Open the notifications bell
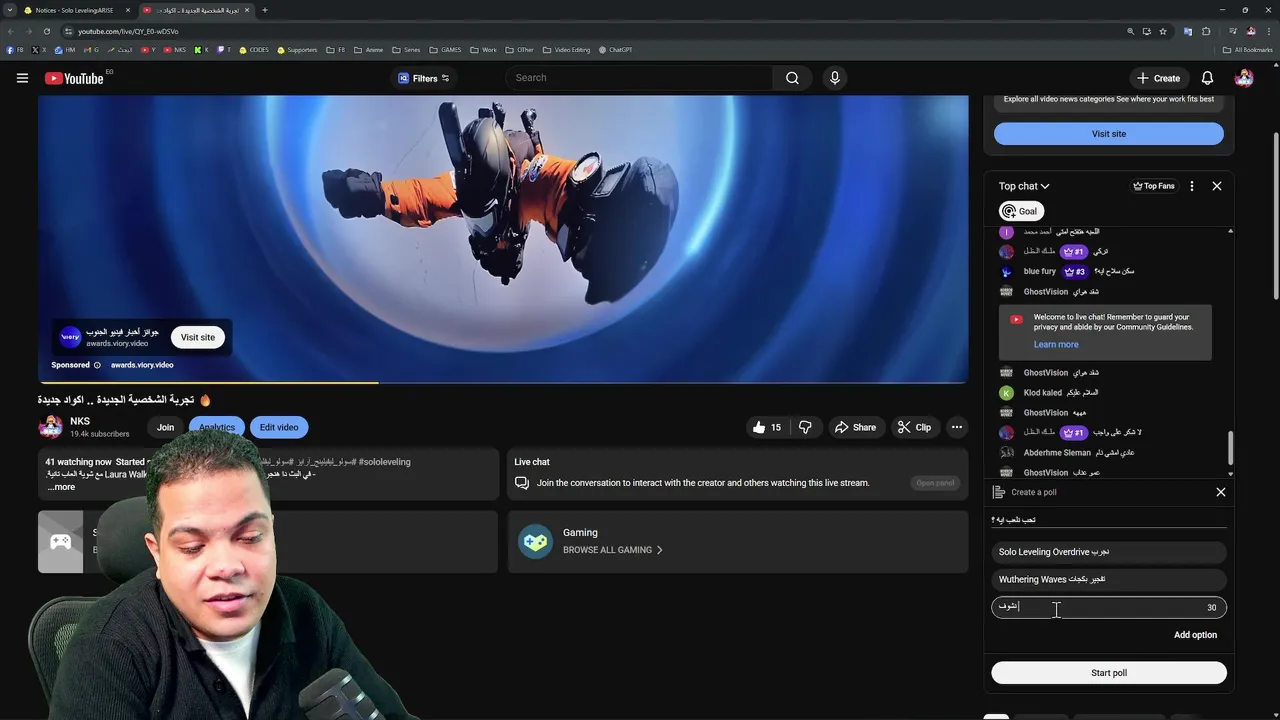The width and height of the screenshot is (1280, 720). click(1207, 78)
